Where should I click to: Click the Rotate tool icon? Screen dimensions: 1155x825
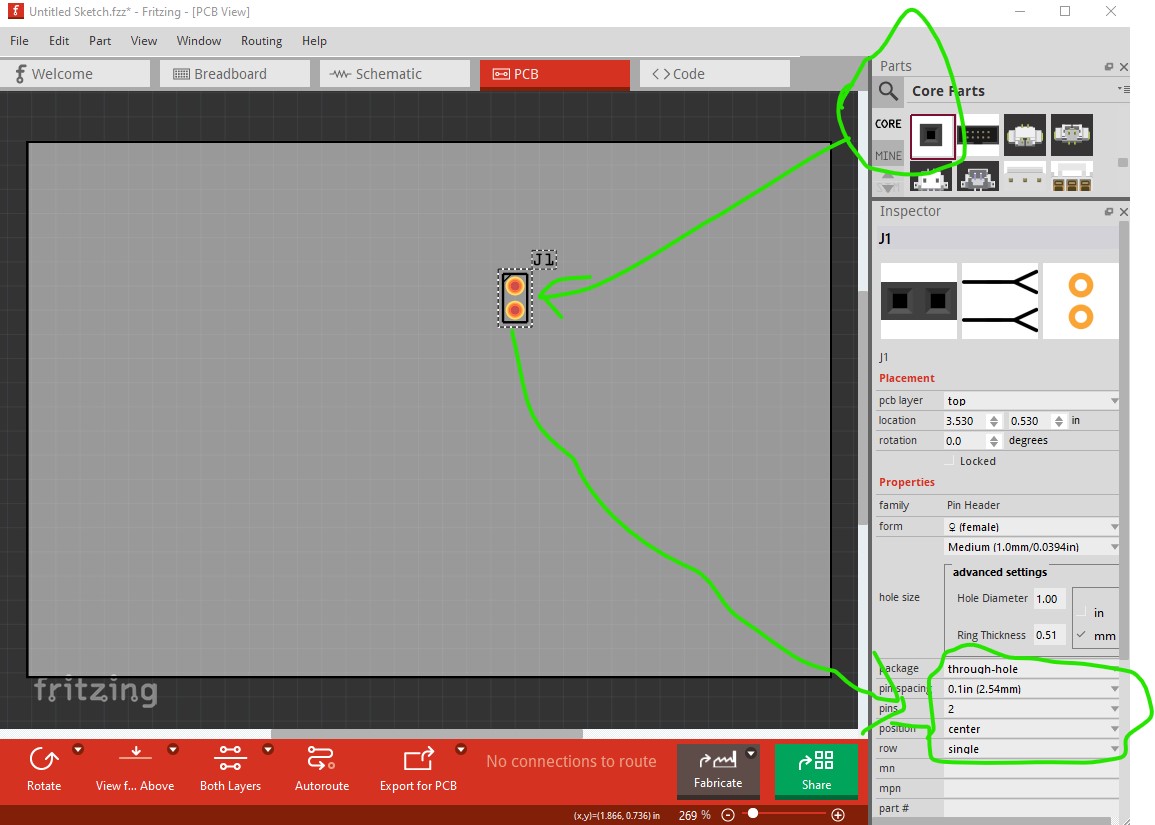43,759
